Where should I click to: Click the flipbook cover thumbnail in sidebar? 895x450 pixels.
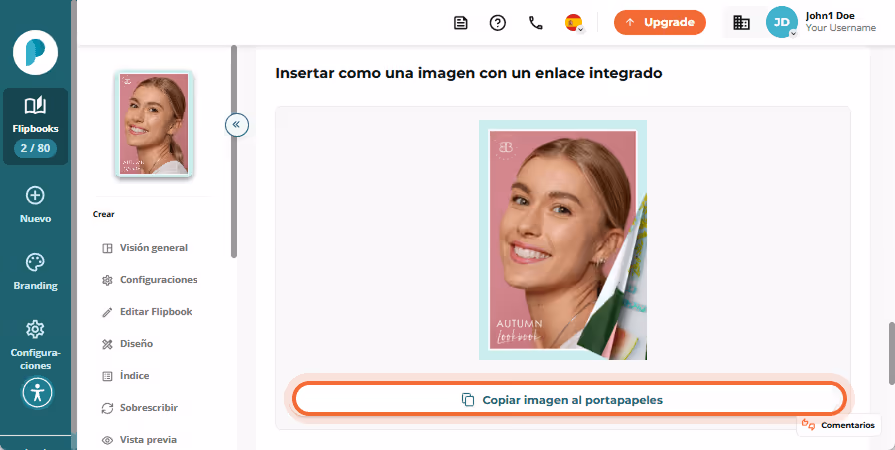tap(154, 124)
